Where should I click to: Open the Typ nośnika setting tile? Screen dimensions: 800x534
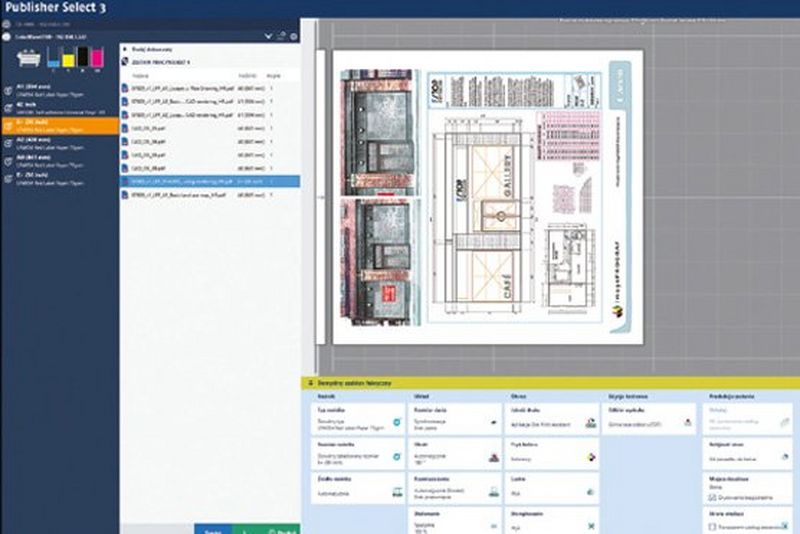[358, 419]
